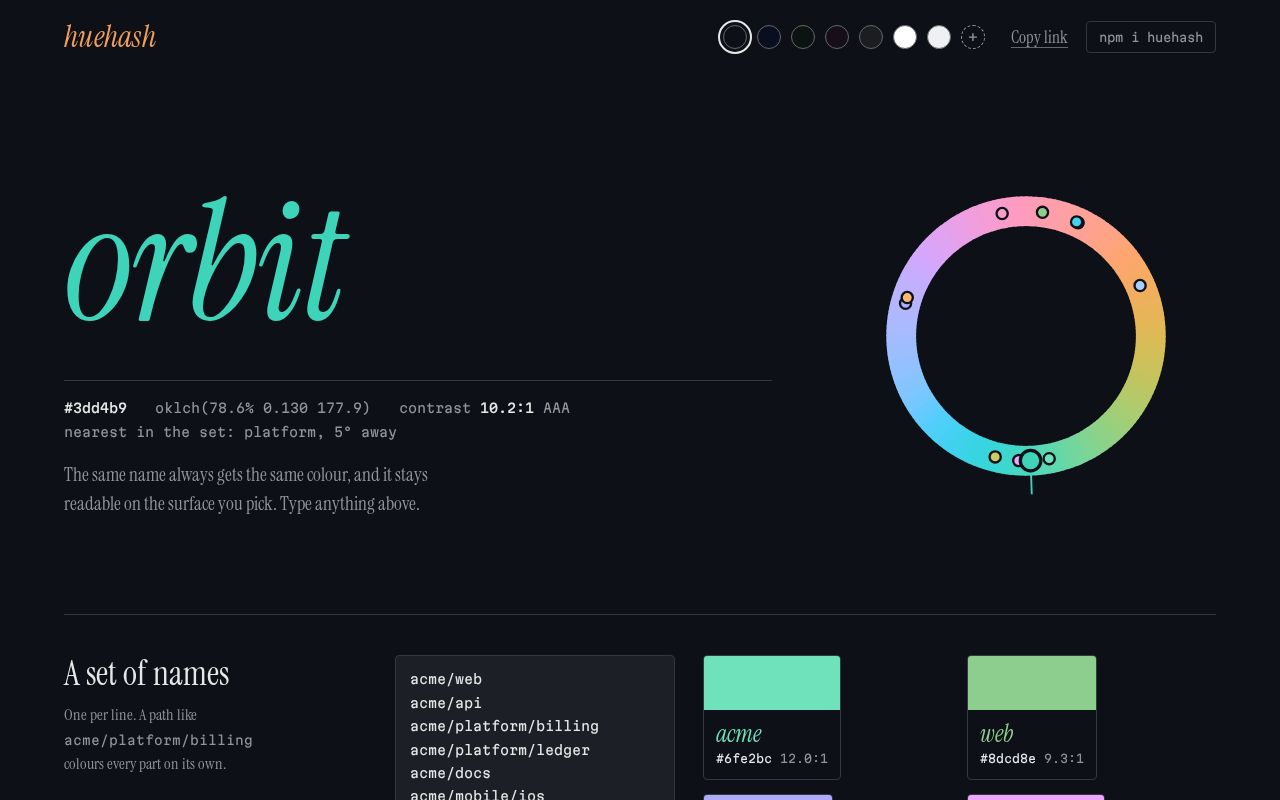Click the 12.0:1 ratio on the acme card
The image size is (1280, 800).
[x=804, y=759]
